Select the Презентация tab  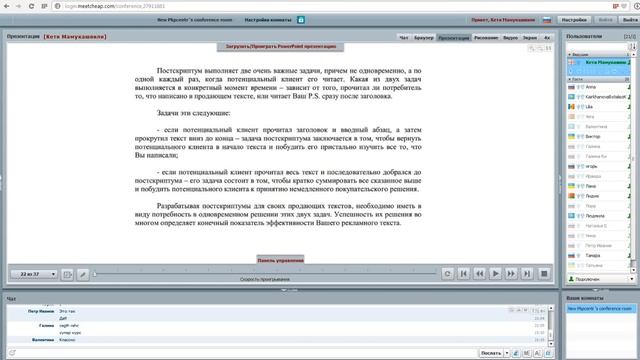pyautogui.click(x=453, y=38)
